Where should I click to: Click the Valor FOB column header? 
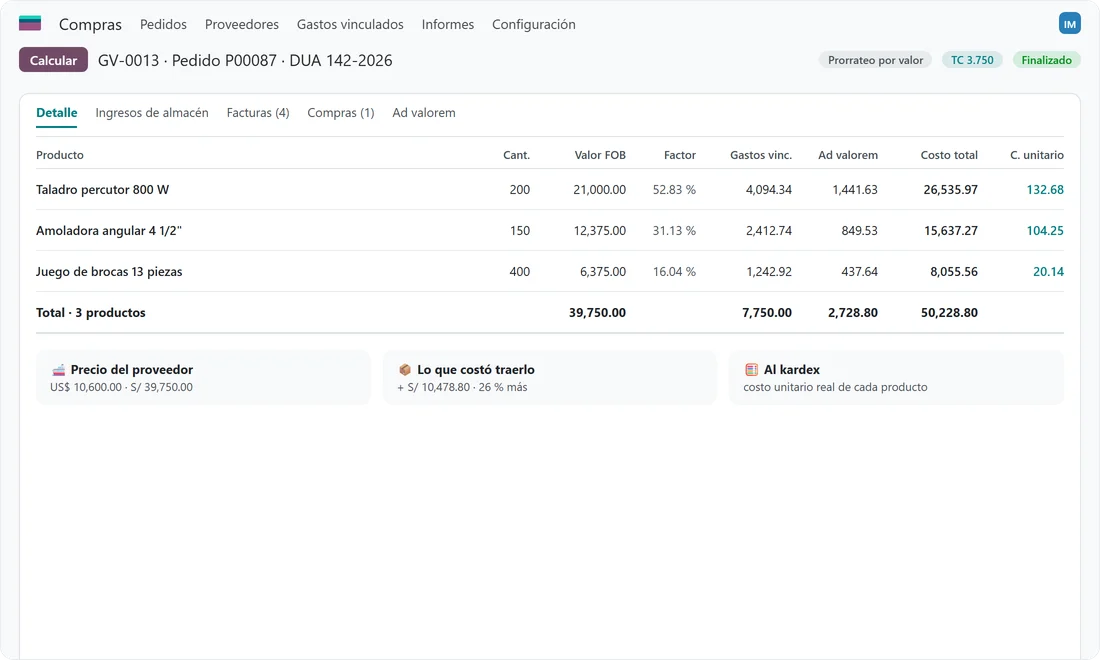point(600,155)
